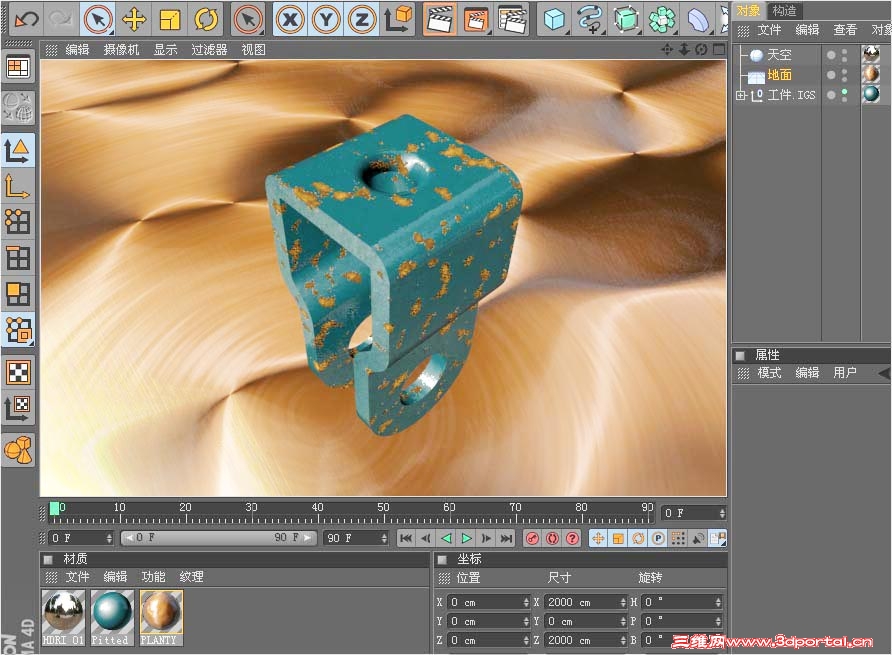Select the HDRI 01 material thumbnail
892x655 pixels.
pyautogui.click(x=63, y=618)
